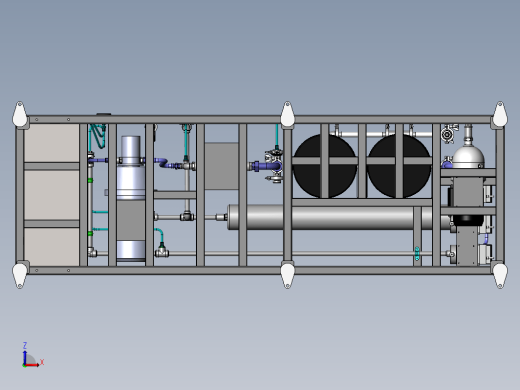Select the gray bolted mounting plate
This screenshot has width=520, height=390.
467,246
